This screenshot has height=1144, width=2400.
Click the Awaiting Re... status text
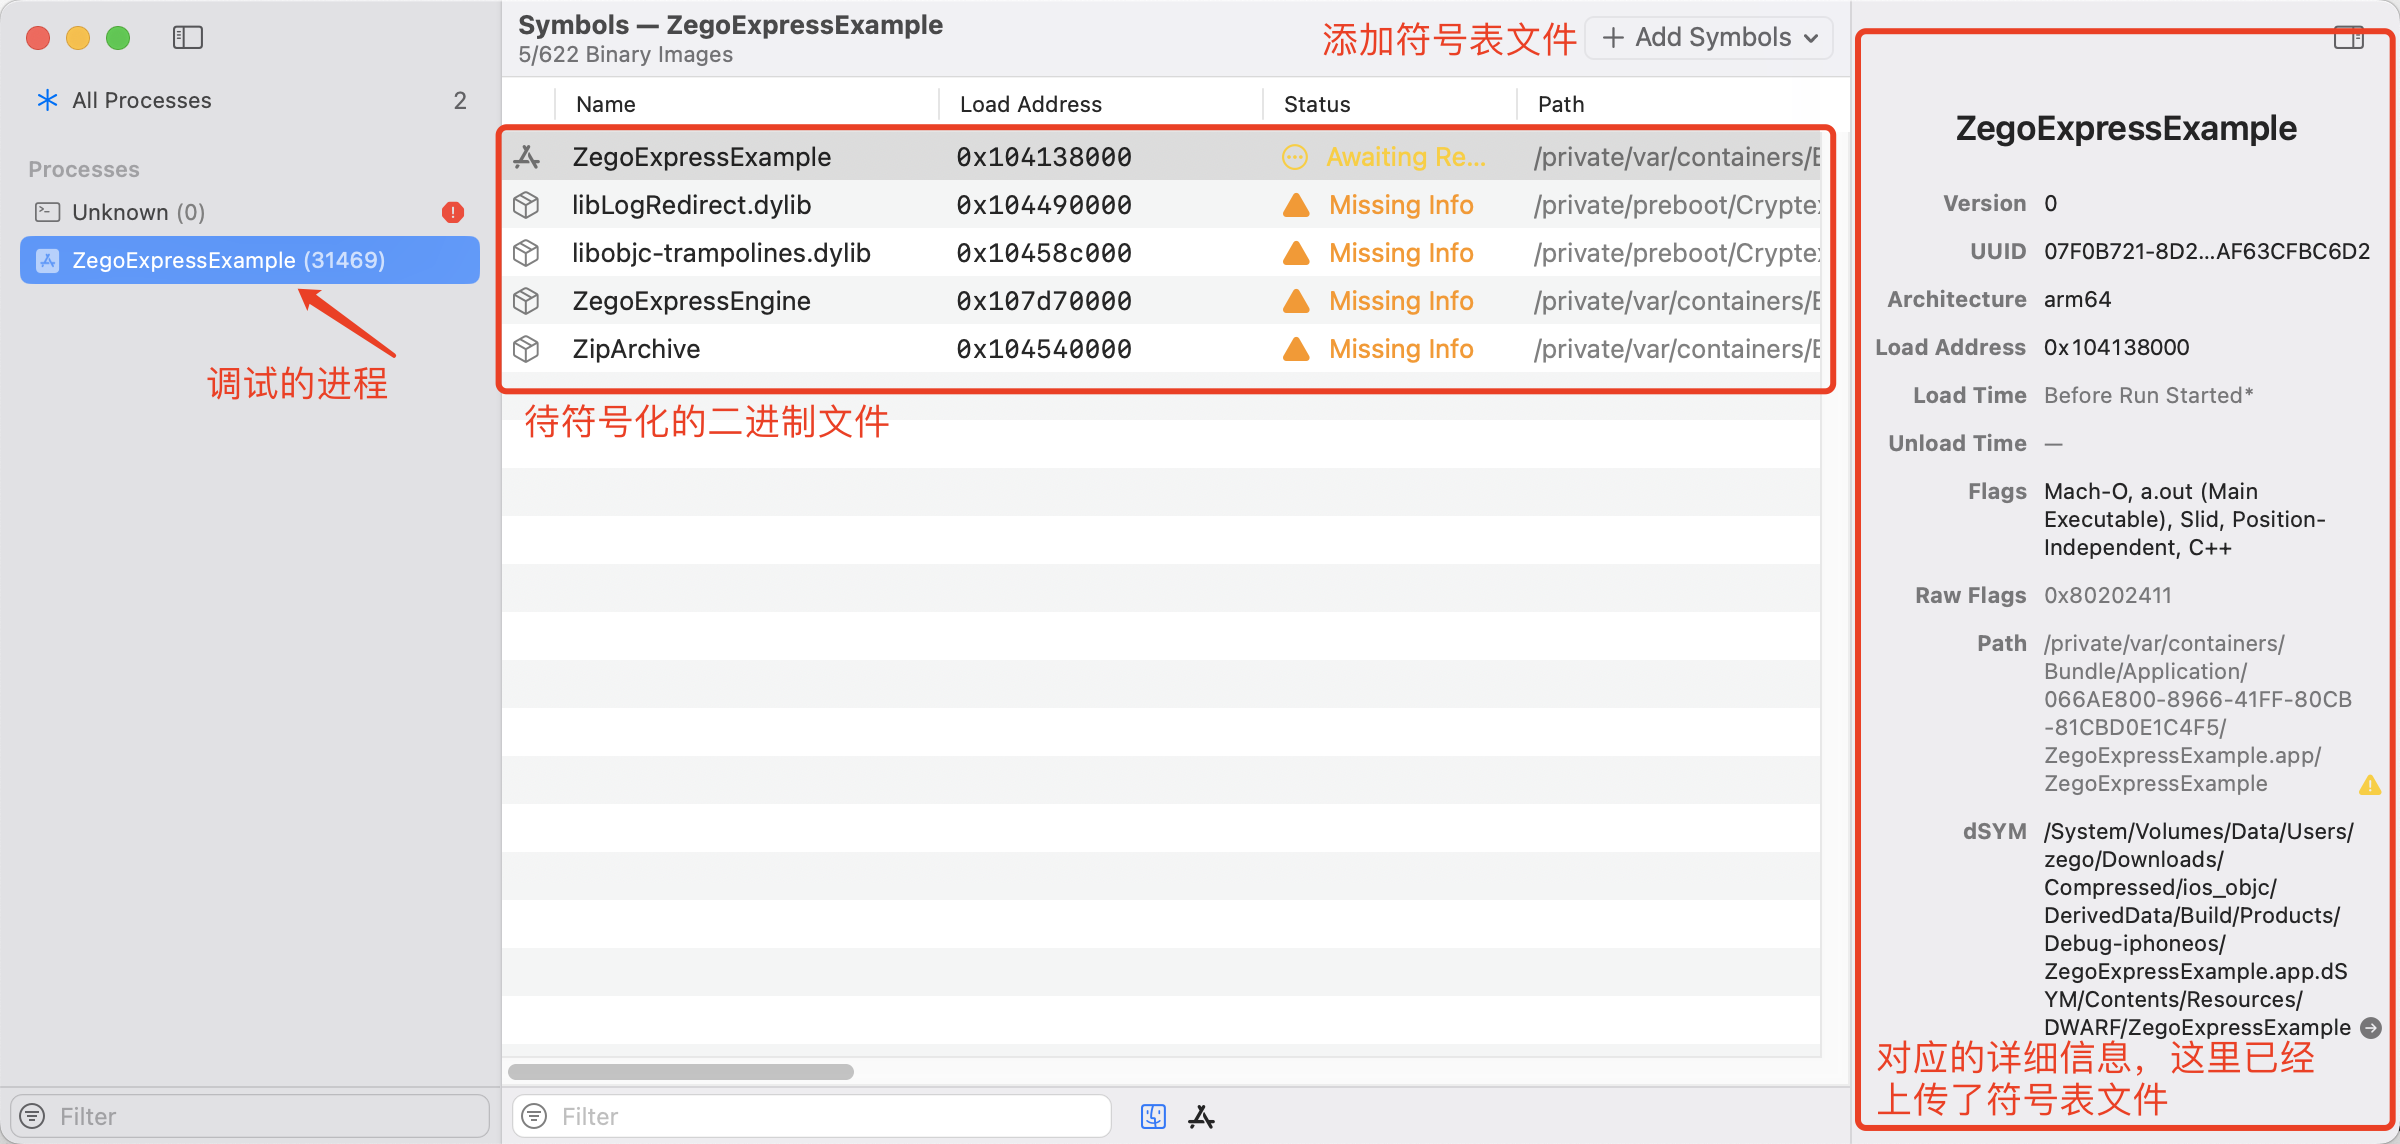[1406, 157]
